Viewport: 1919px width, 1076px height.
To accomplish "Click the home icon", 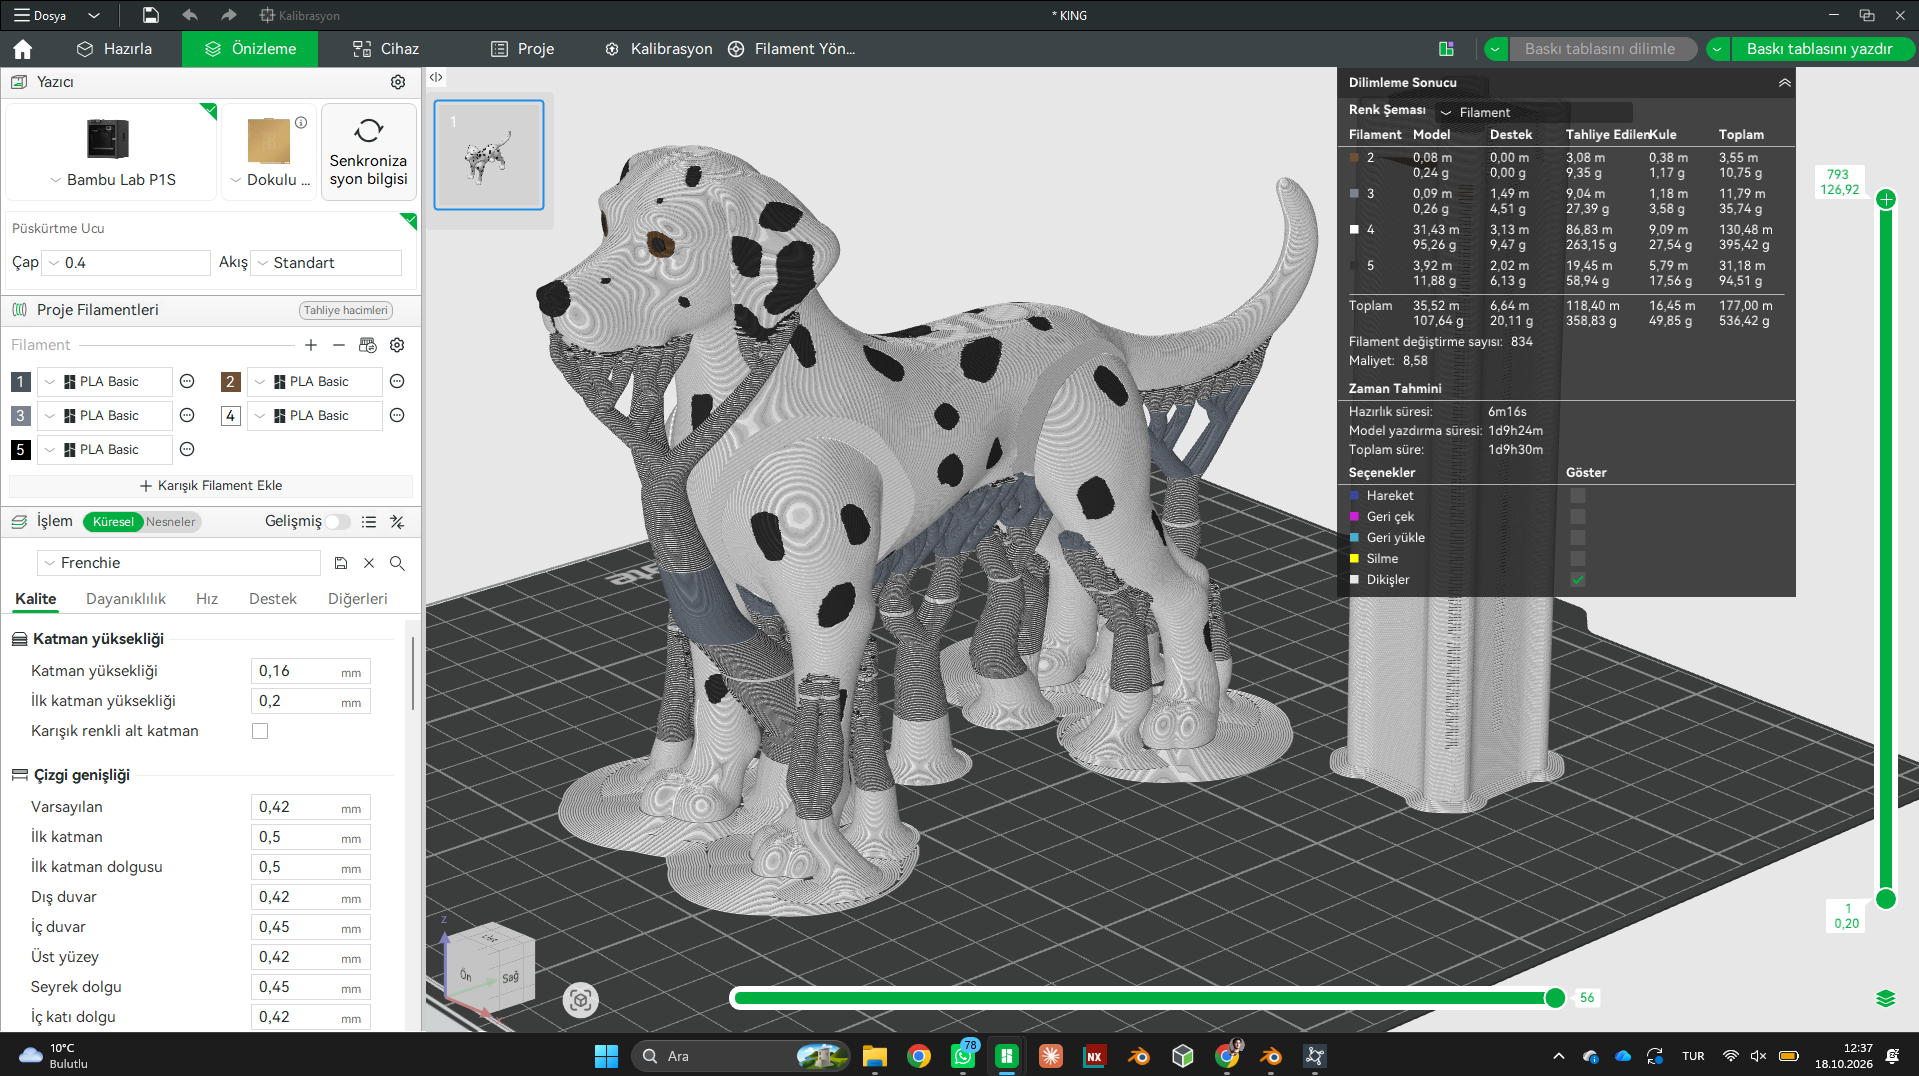I will pos(23,49).
